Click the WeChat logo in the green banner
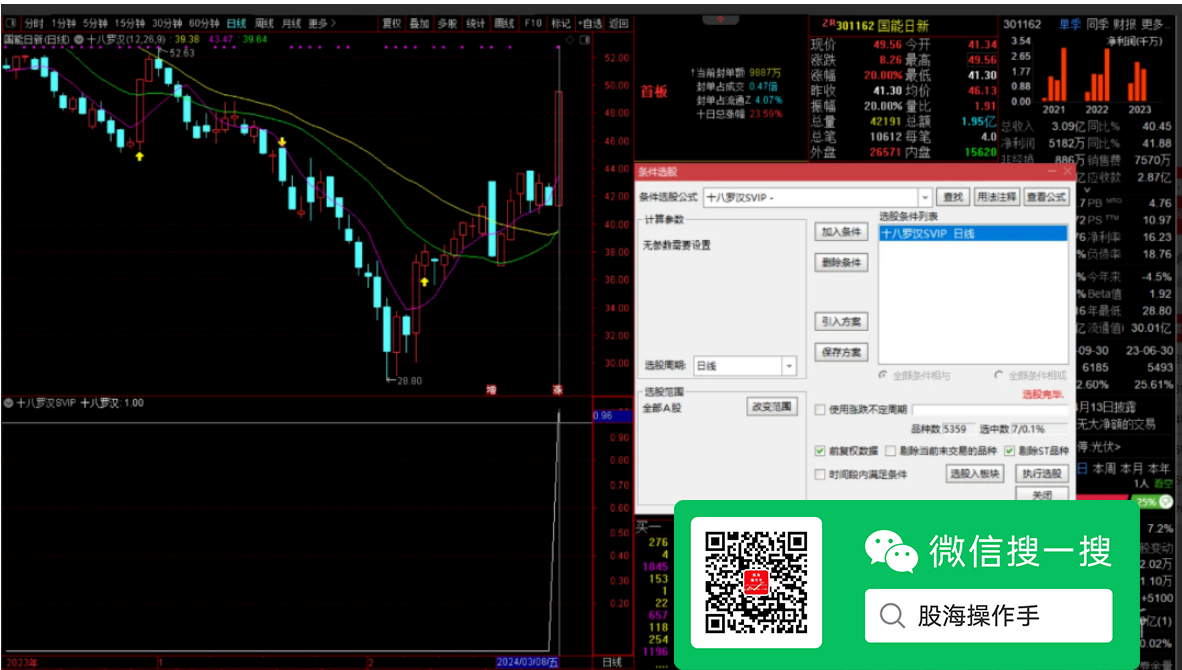Image resolution: width=1182 pixels, height=670 pixels. pos(891,552)
